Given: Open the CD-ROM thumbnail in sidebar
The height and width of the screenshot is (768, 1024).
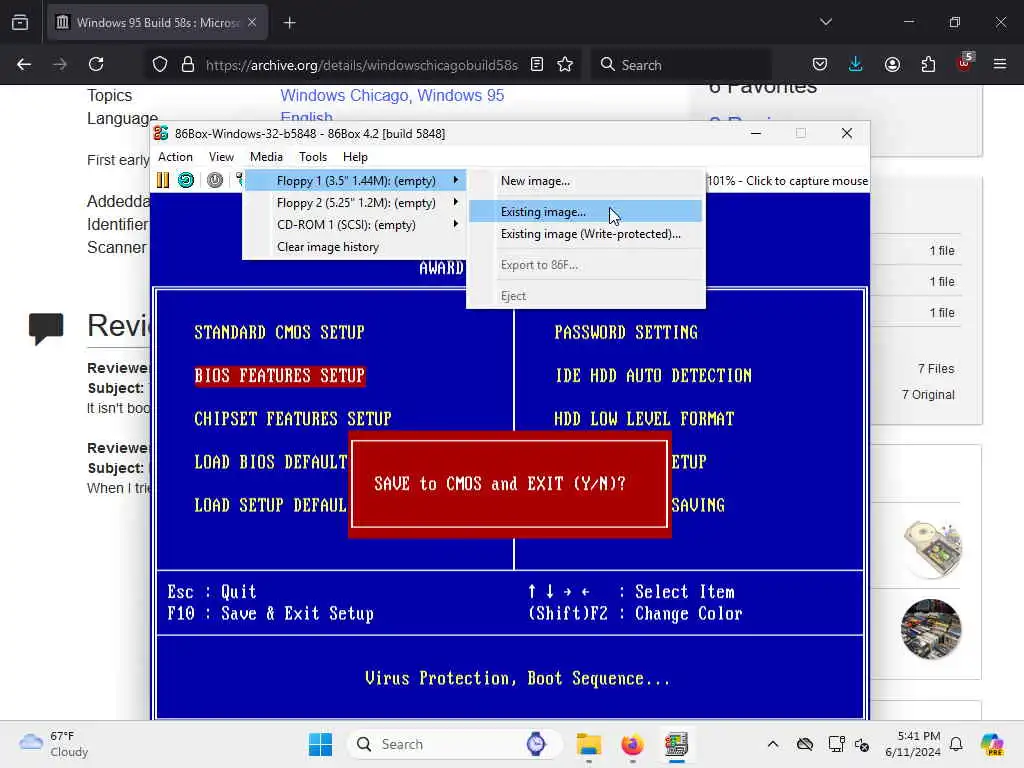Looking at the screenshot, I should pyautogui.click(x=932, y=549).
